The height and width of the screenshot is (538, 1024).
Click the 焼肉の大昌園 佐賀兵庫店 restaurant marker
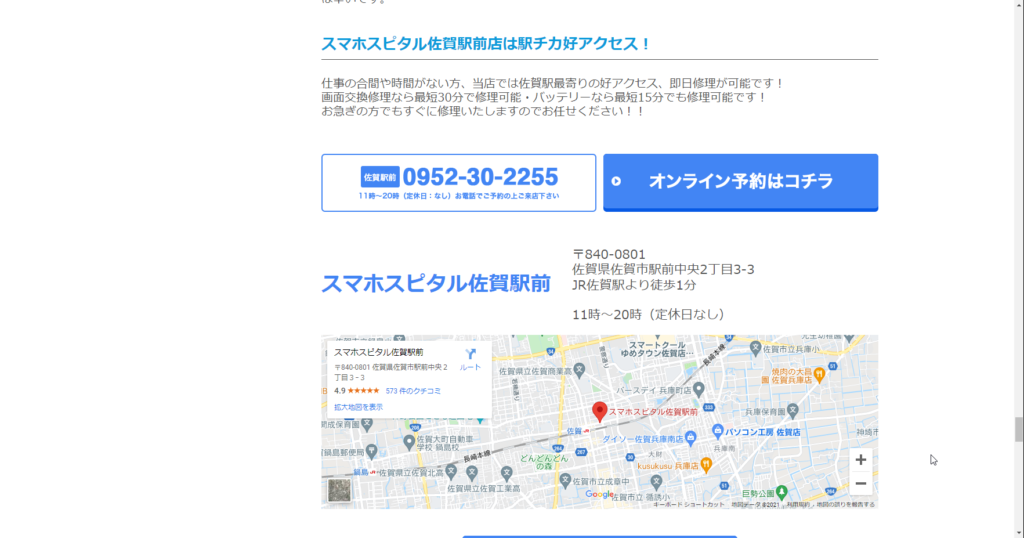pos(819,374)
